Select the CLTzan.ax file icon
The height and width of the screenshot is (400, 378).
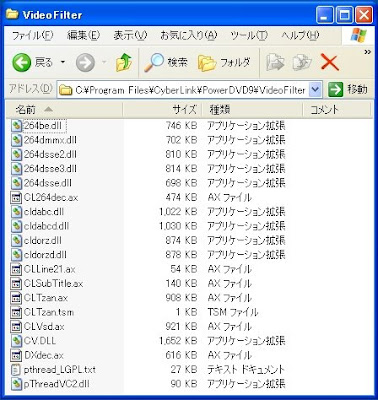coord(16,298)
